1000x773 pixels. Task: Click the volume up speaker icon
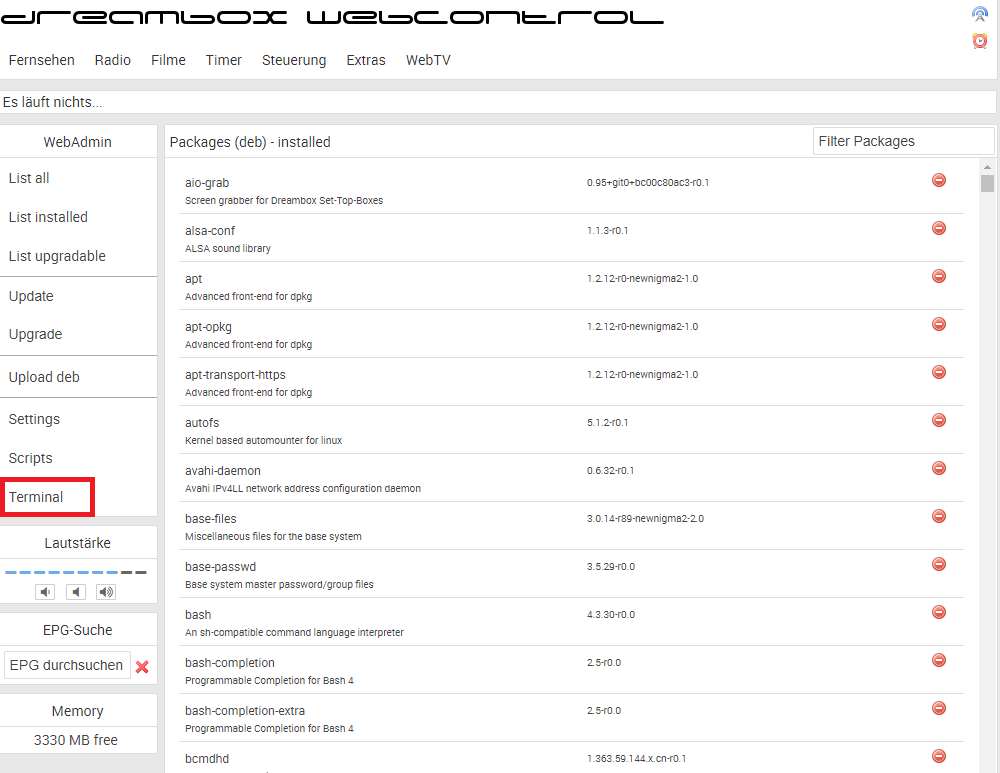point(106,592)
